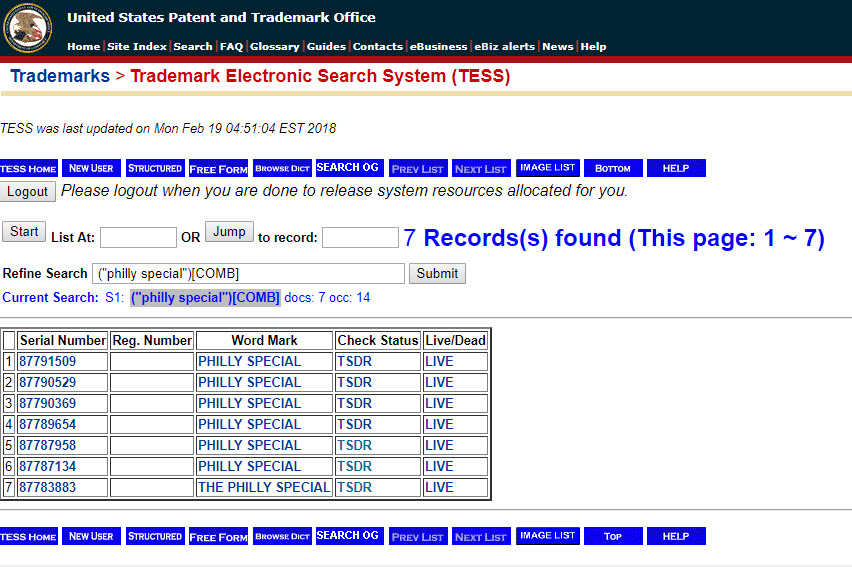Focus the Refine Search text field
Image resolution: width=852 pixels, height=567 pixels.
(x=248, y=273)
